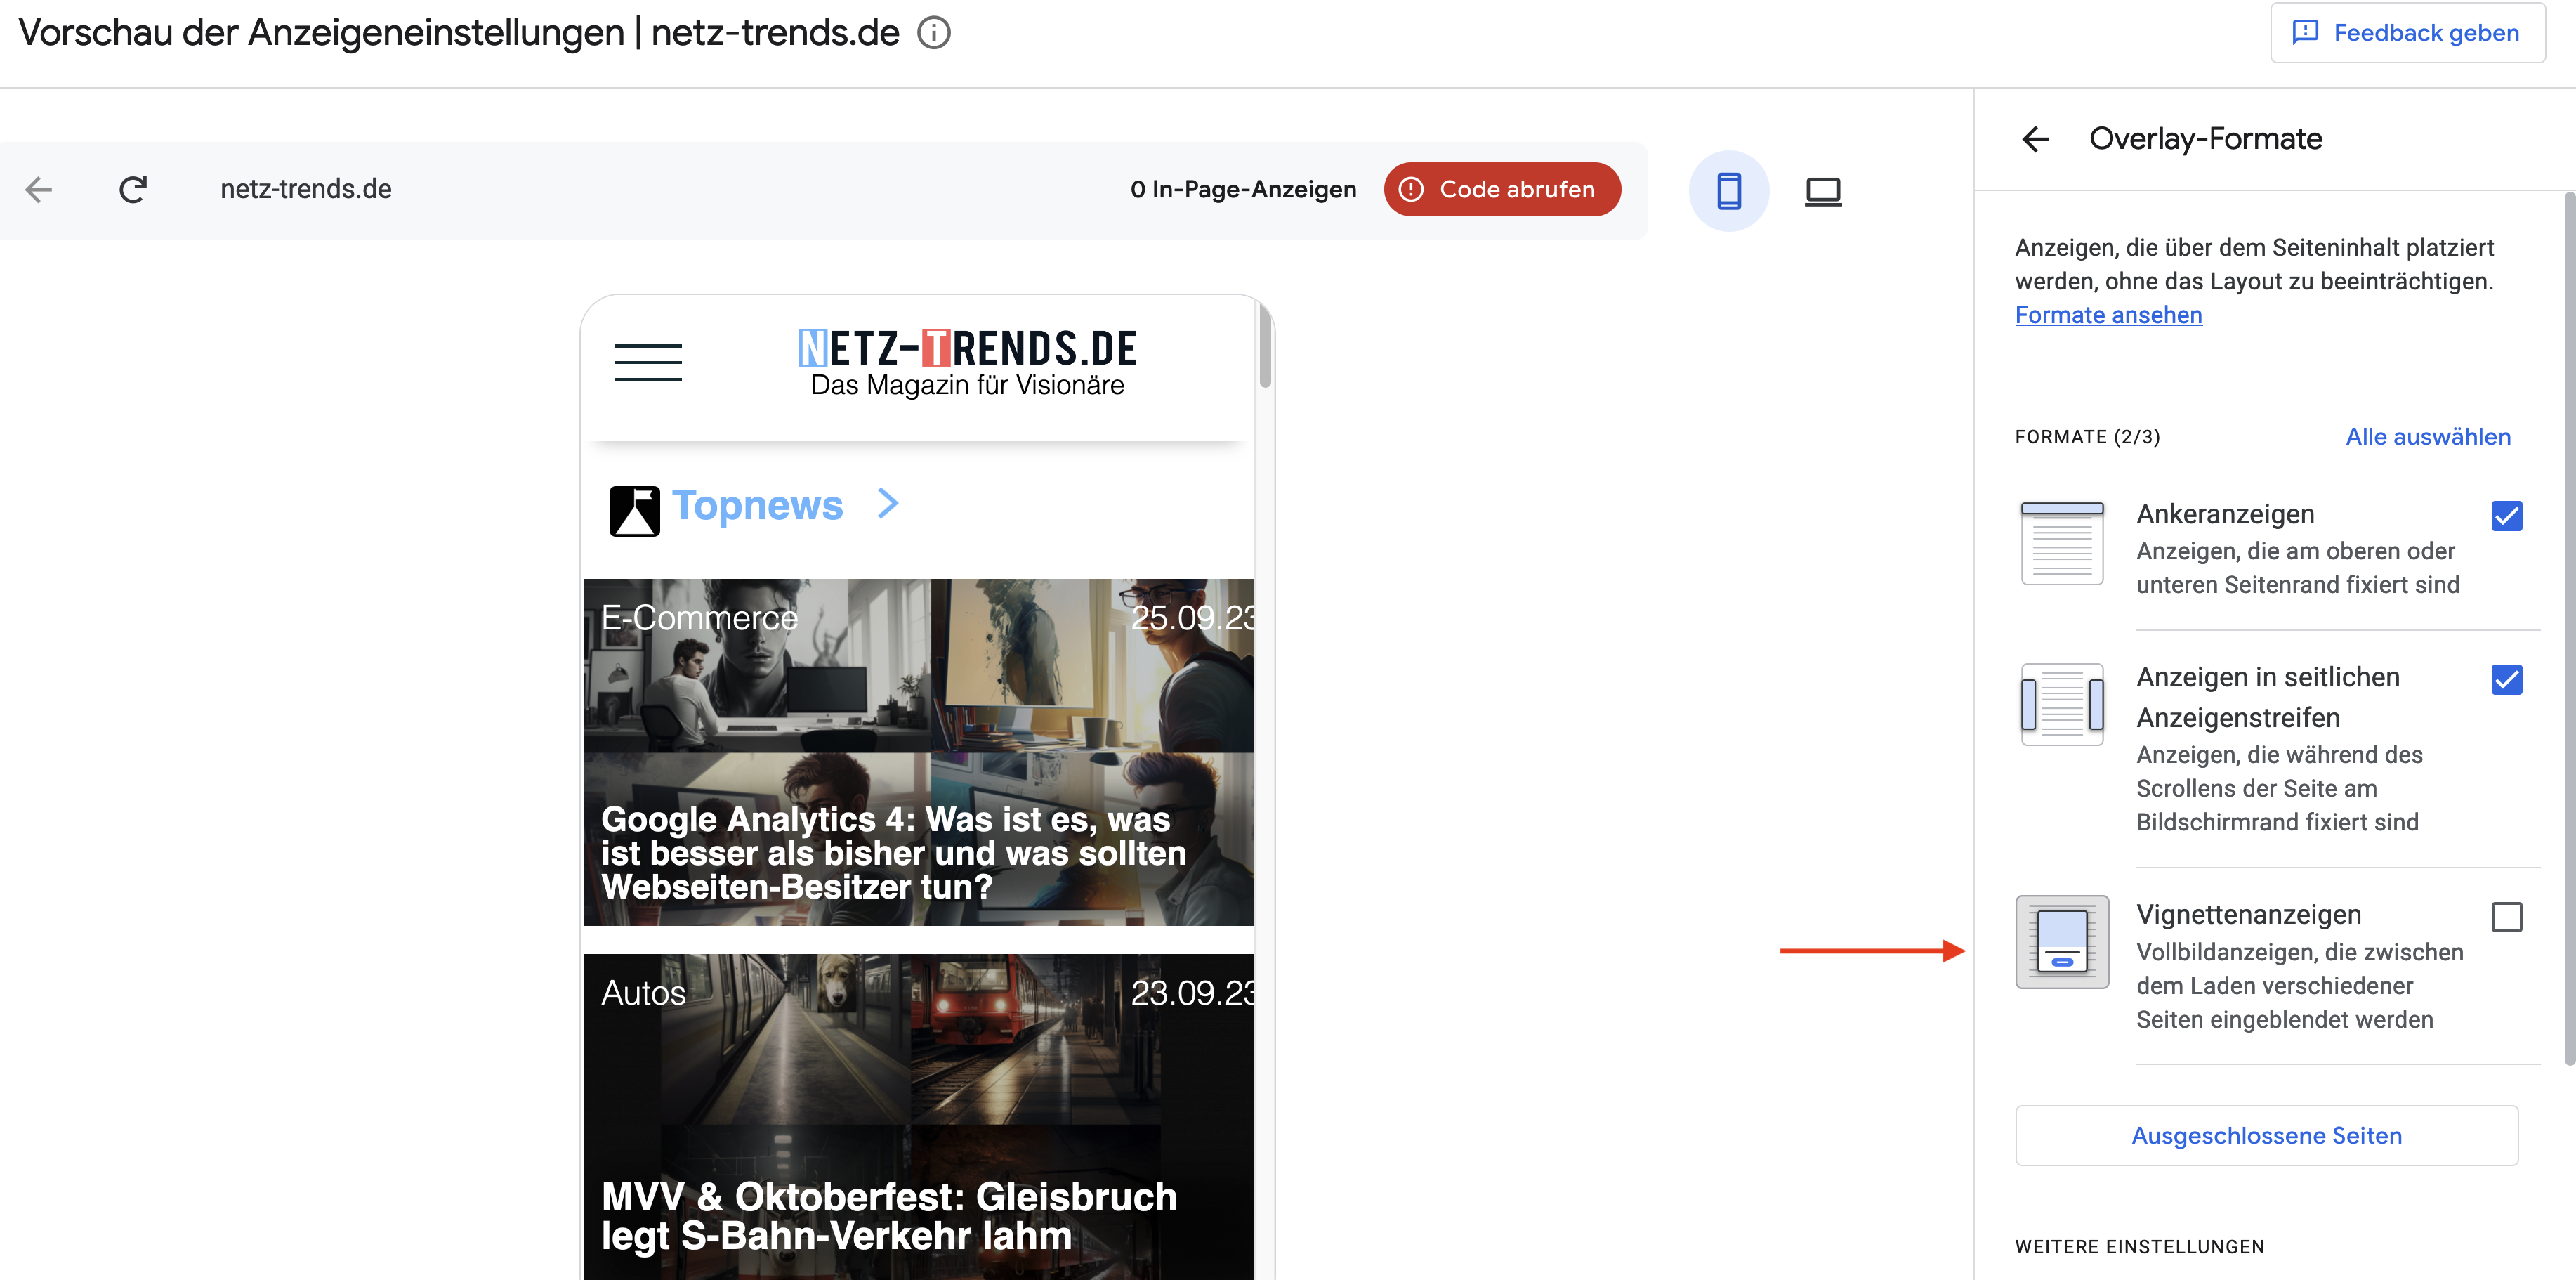Collapse Overlay-Formate with the back arrow
The height and width of the screenshot is (1280, 2576).
(x=2036, y=140)
